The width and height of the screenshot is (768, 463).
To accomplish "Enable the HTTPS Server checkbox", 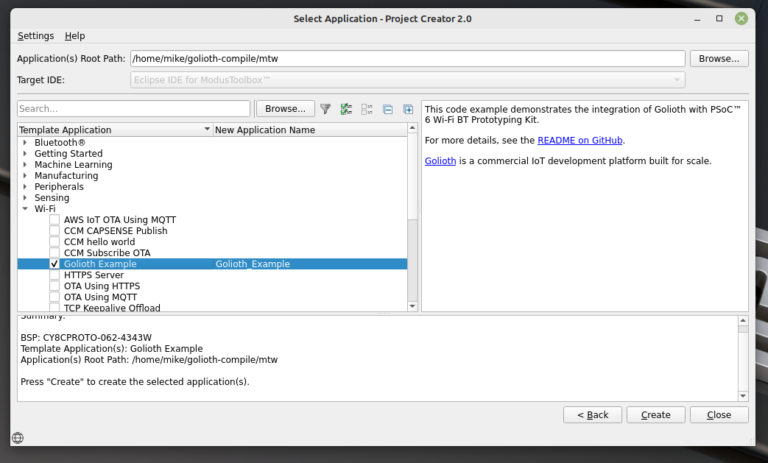I will [55, 275].
